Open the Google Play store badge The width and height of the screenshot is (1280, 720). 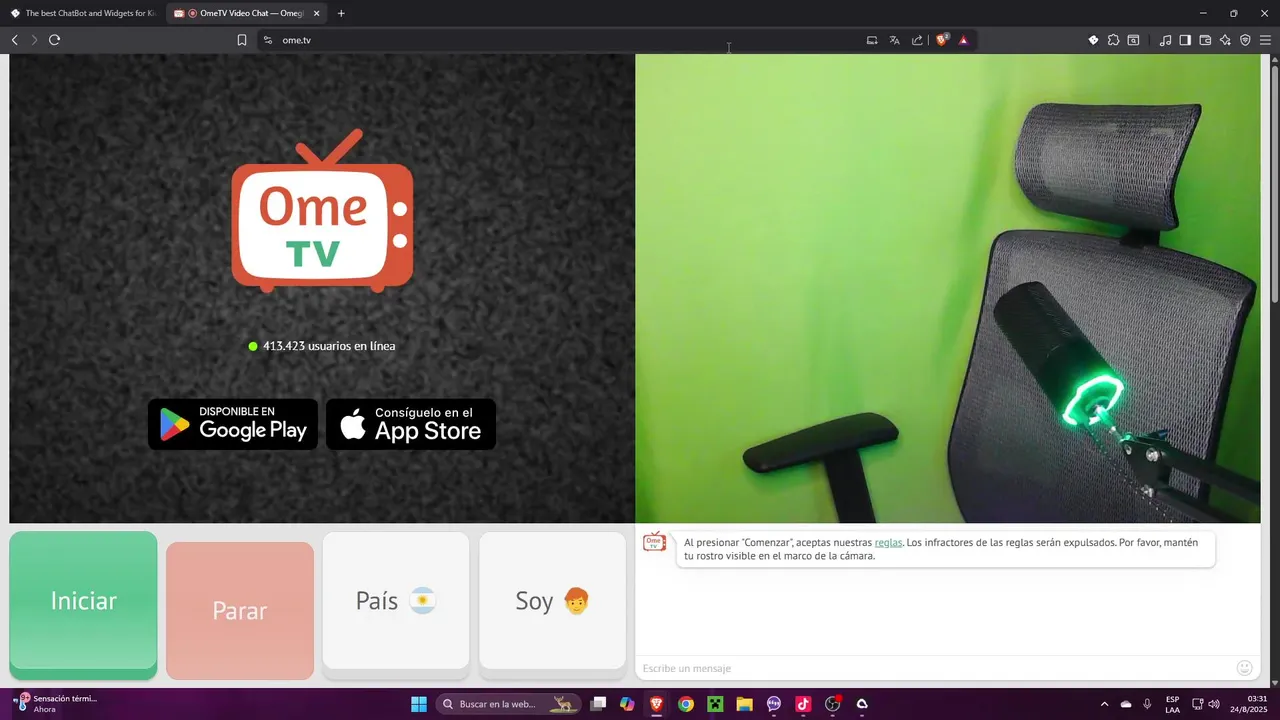233,424
